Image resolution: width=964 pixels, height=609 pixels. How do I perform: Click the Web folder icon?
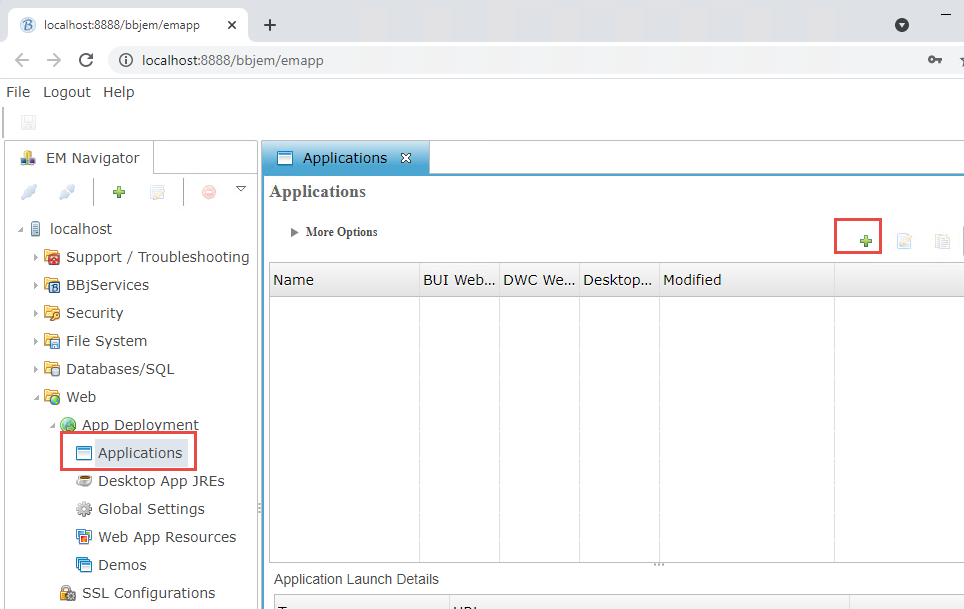tap(52, 397)
